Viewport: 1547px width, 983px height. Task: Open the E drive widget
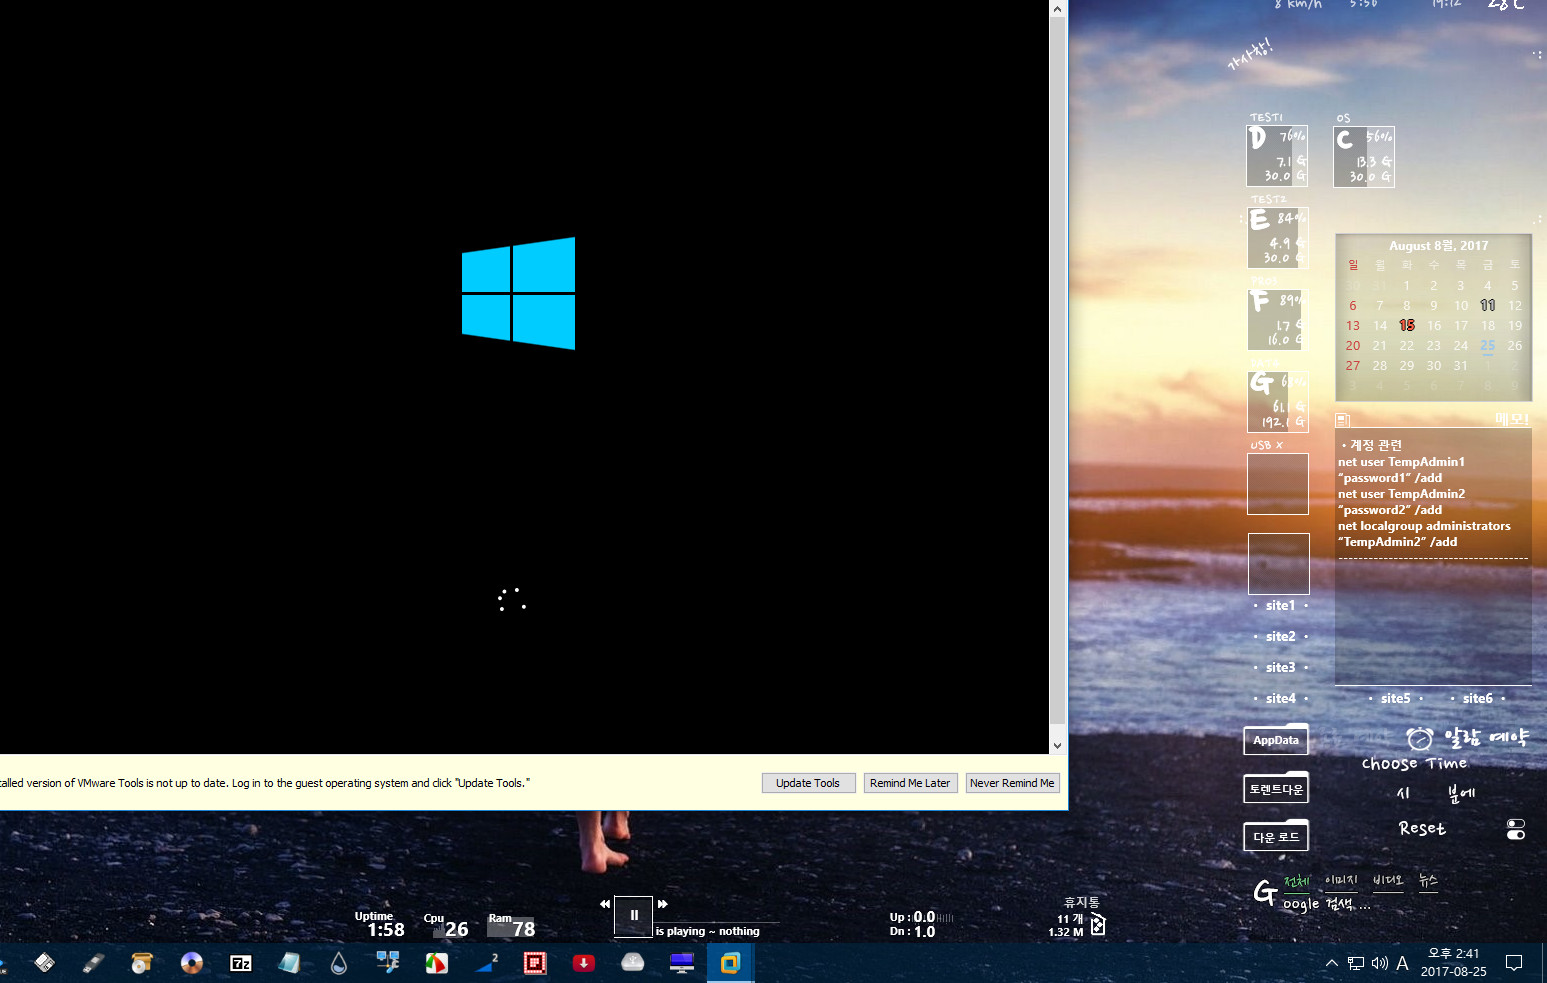(x=1278, y=238)
